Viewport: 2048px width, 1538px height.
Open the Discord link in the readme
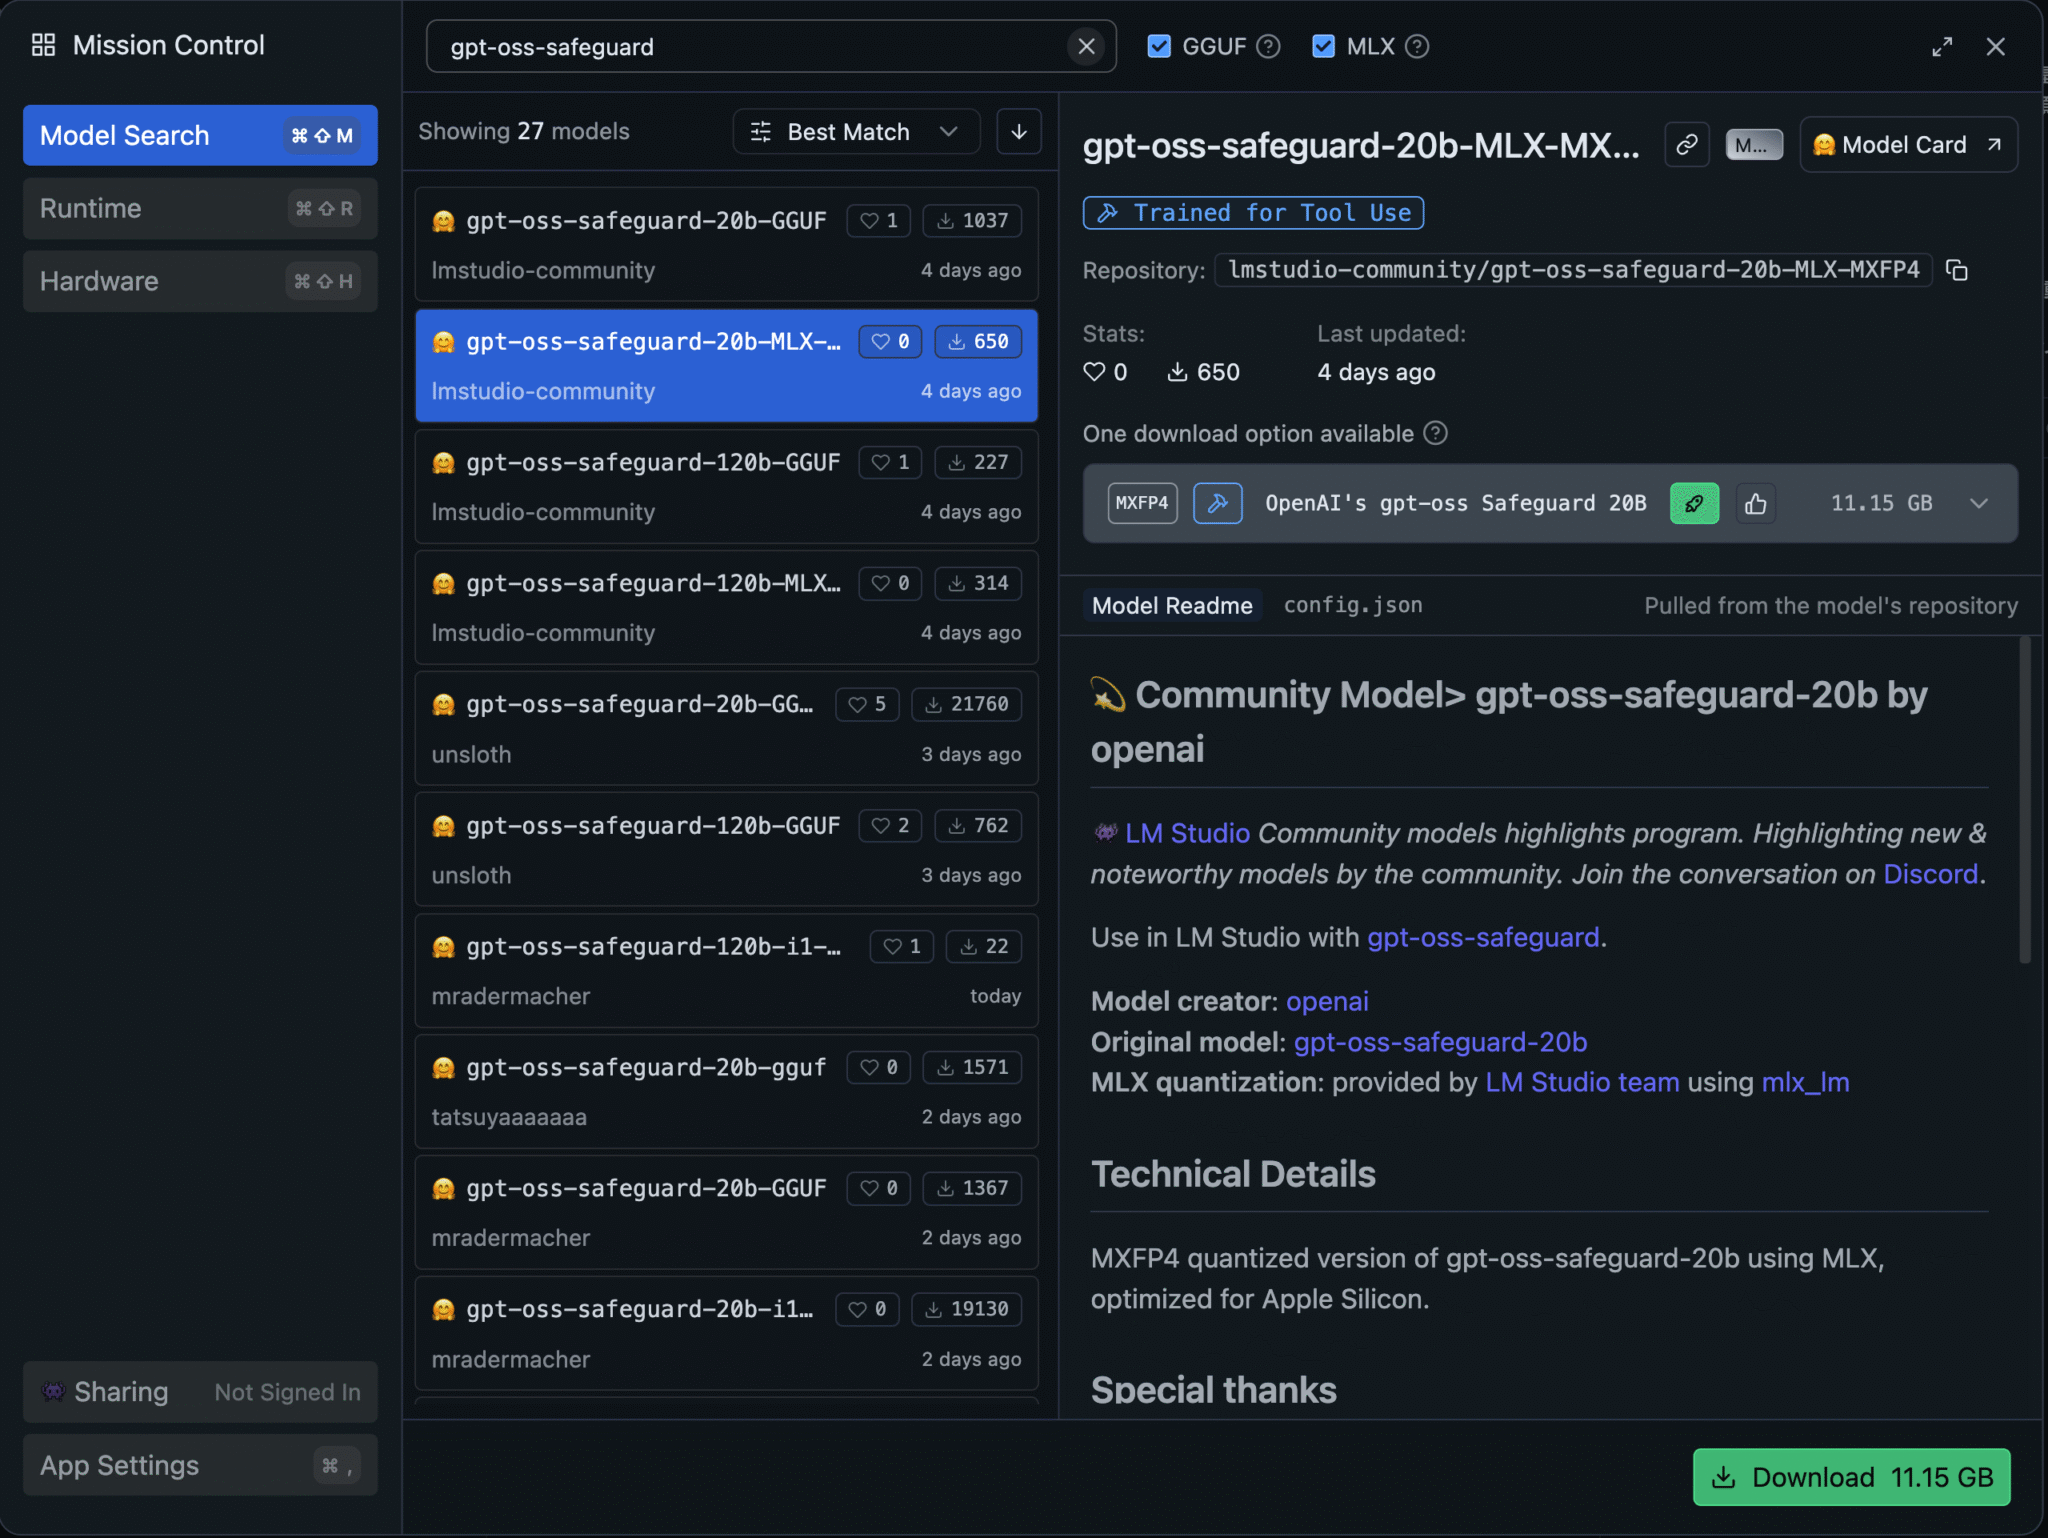pyautogui.click(x=1930, y=873)
